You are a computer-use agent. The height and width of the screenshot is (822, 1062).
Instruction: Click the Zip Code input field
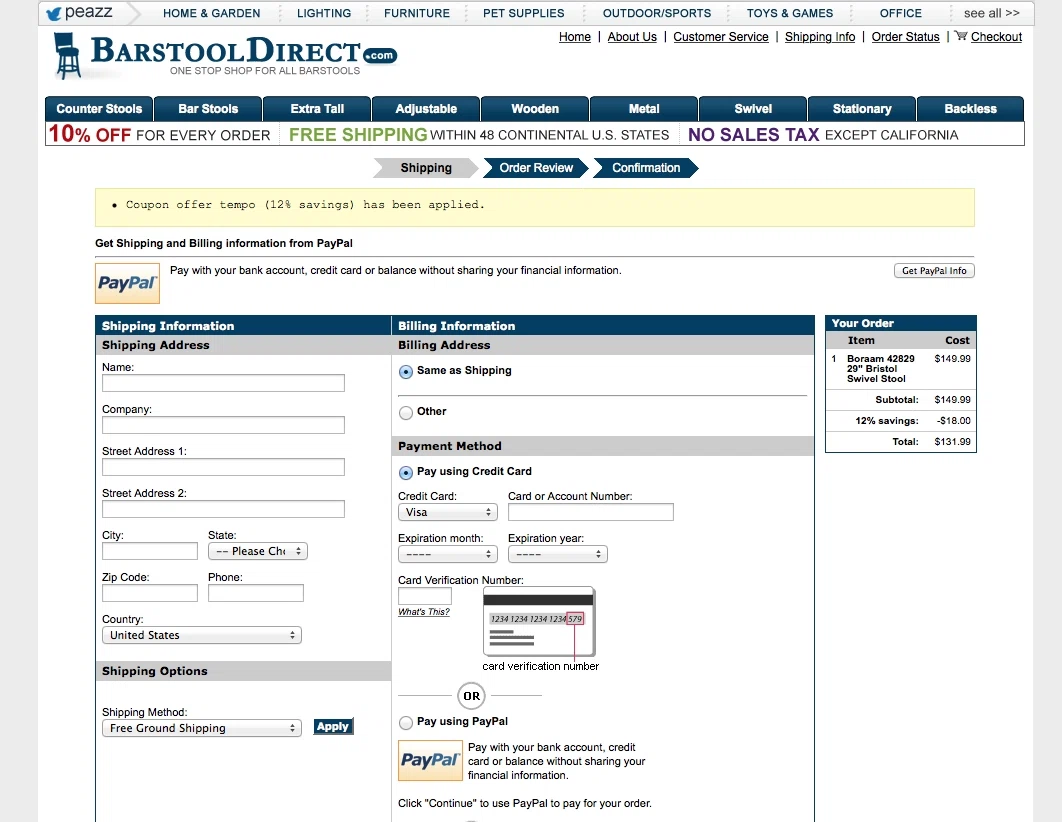click(x=150, y=593)
